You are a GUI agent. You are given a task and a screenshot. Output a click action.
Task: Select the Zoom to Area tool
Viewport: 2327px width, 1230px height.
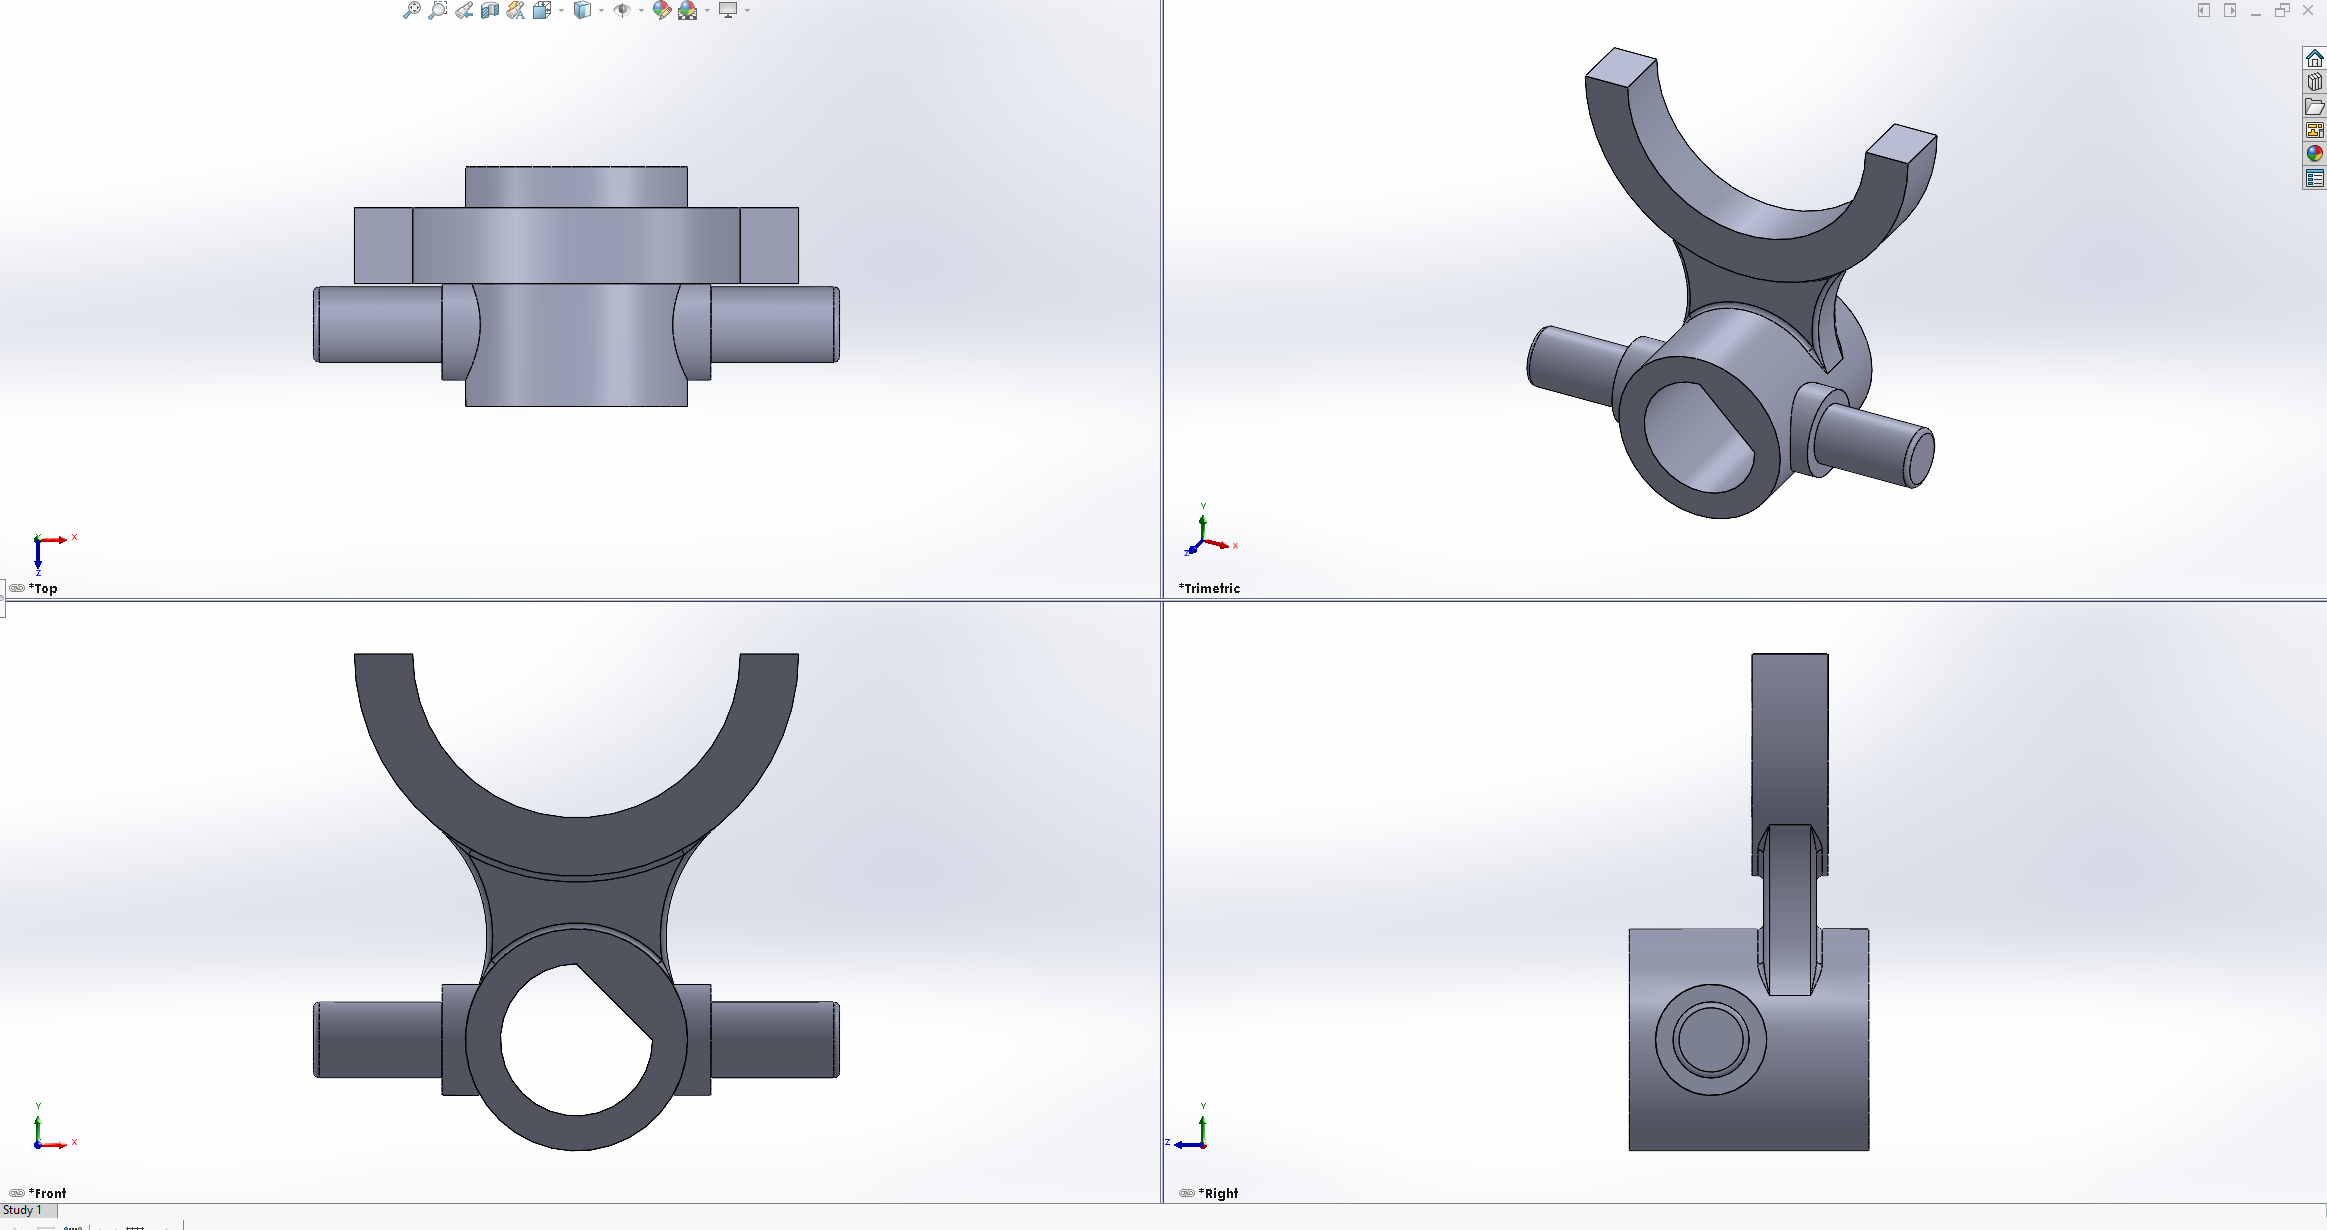437,10
